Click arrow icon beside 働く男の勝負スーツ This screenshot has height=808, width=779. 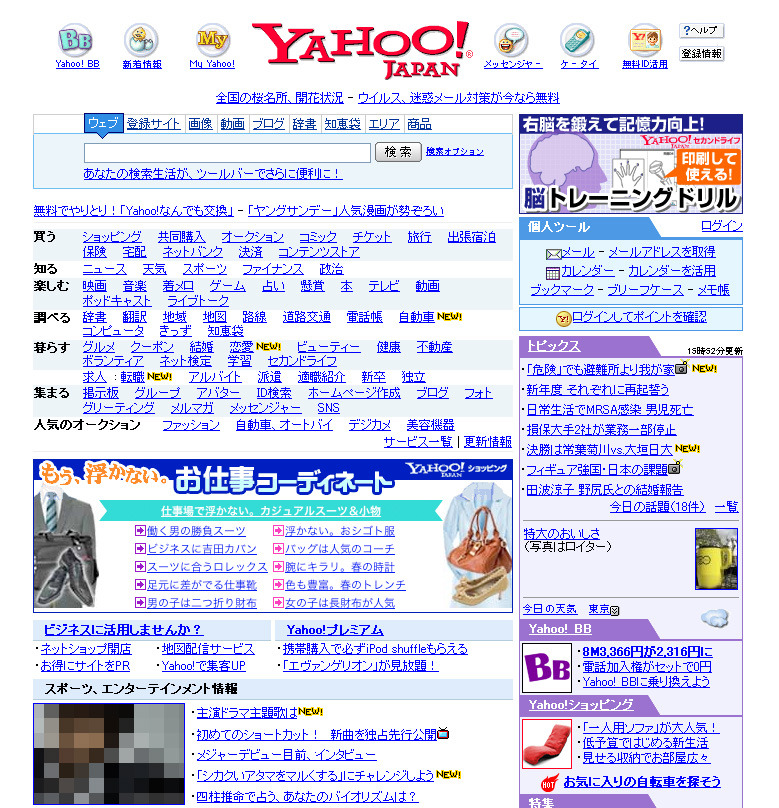[x=140, y=531]
